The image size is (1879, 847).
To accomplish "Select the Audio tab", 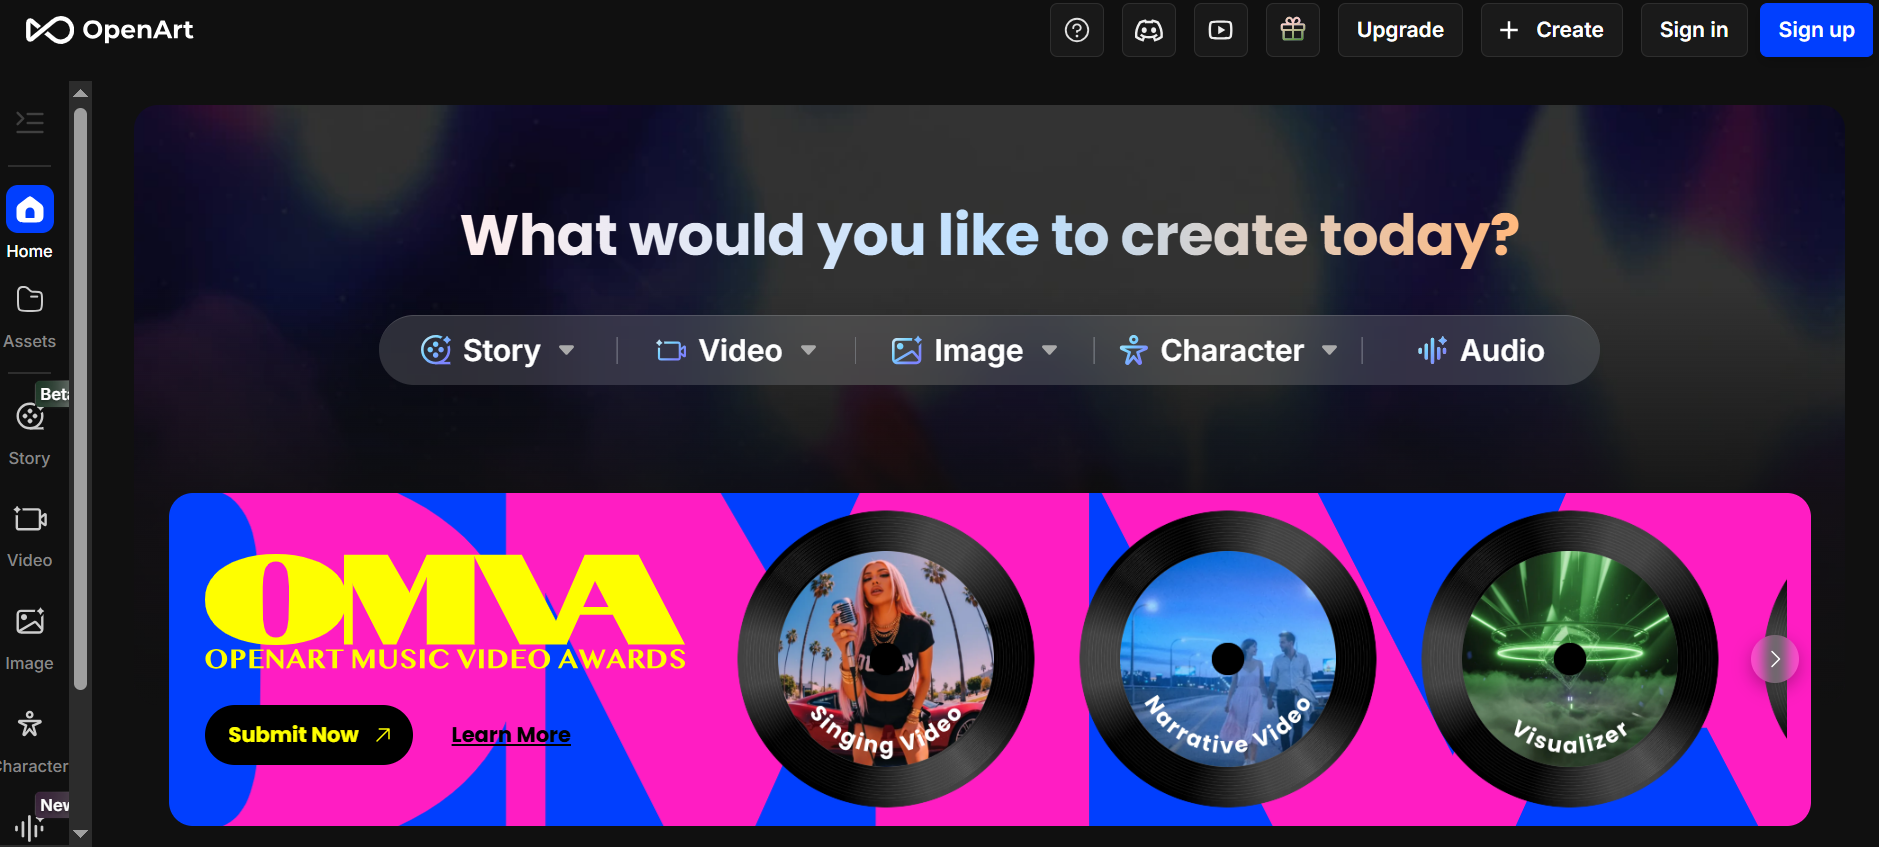I will [x=1481, y=351].
